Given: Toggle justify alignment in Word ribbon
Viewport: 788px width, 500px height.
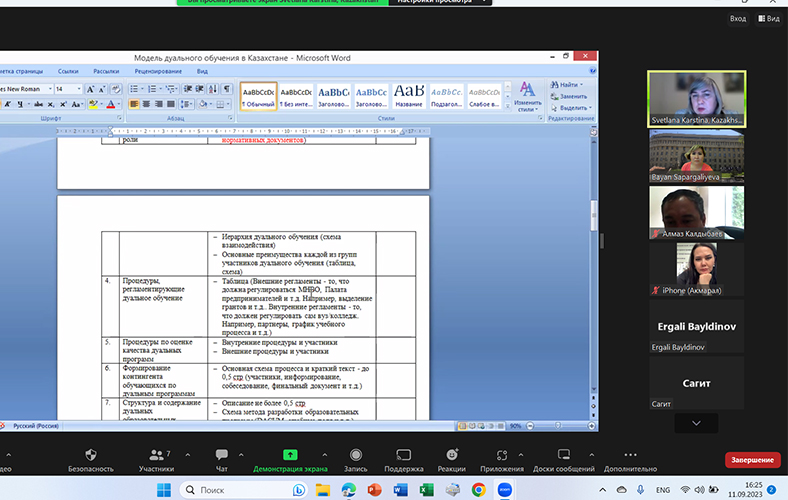Looking at the screenshot, I should (171, 104).
